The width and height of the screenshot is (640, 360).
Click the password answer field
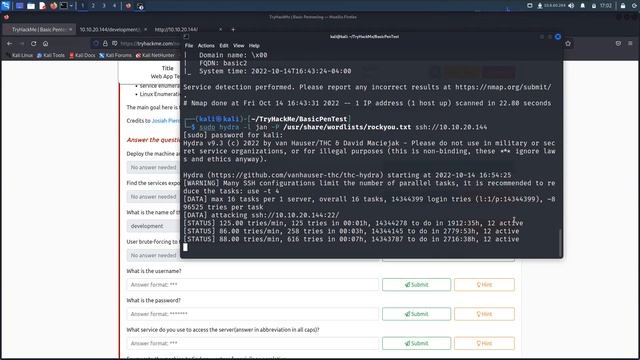click(x=252, y=314)
